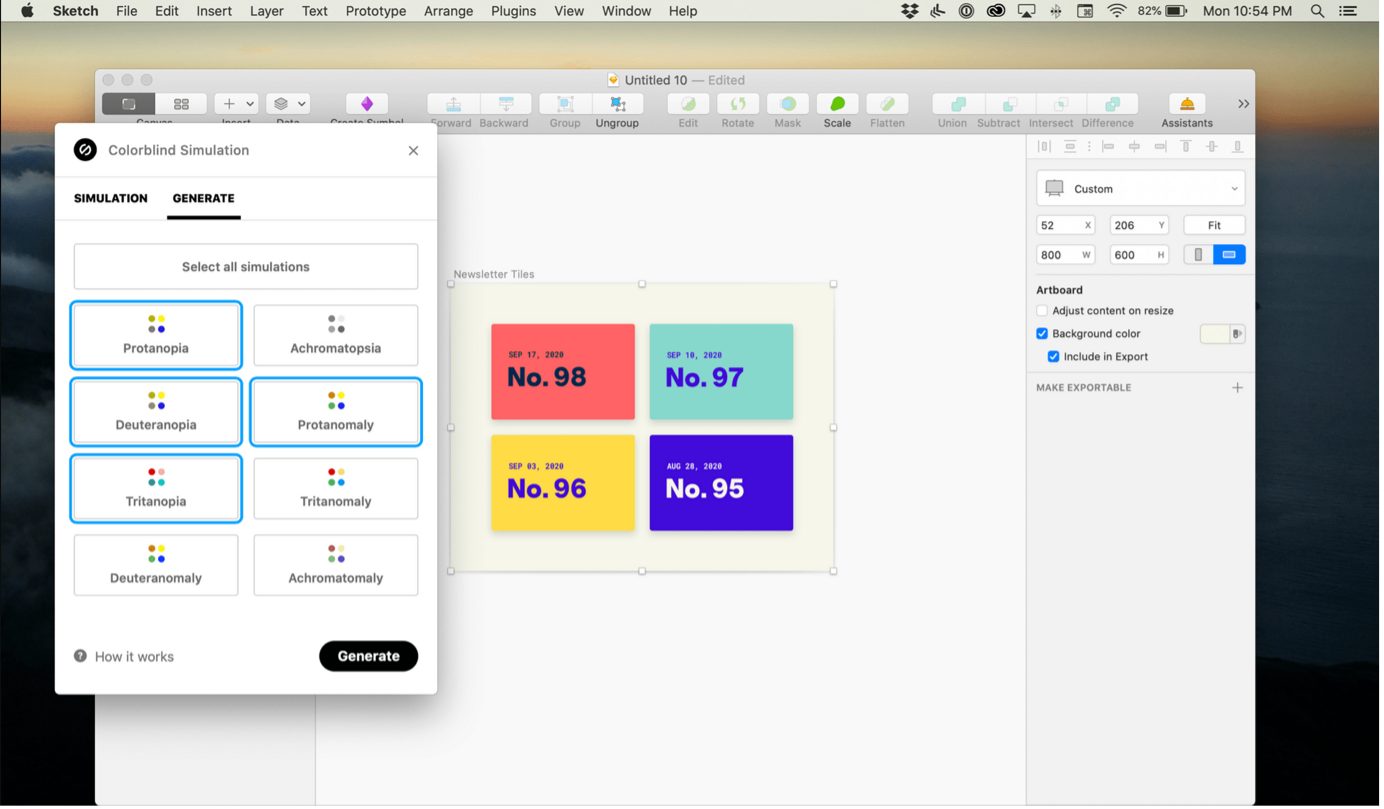Toggle the Deuteranopia simulation tile
This screenshot has width=1384, height=809.
[x=156, y=413]
